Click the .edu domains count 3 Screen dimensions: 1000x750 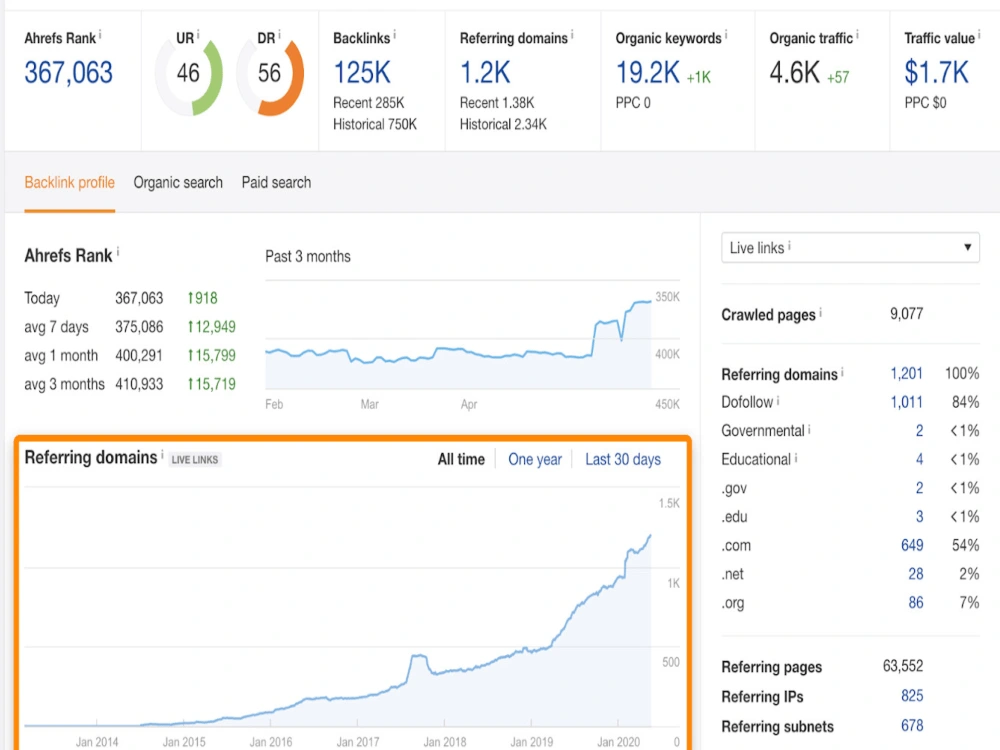919,517
